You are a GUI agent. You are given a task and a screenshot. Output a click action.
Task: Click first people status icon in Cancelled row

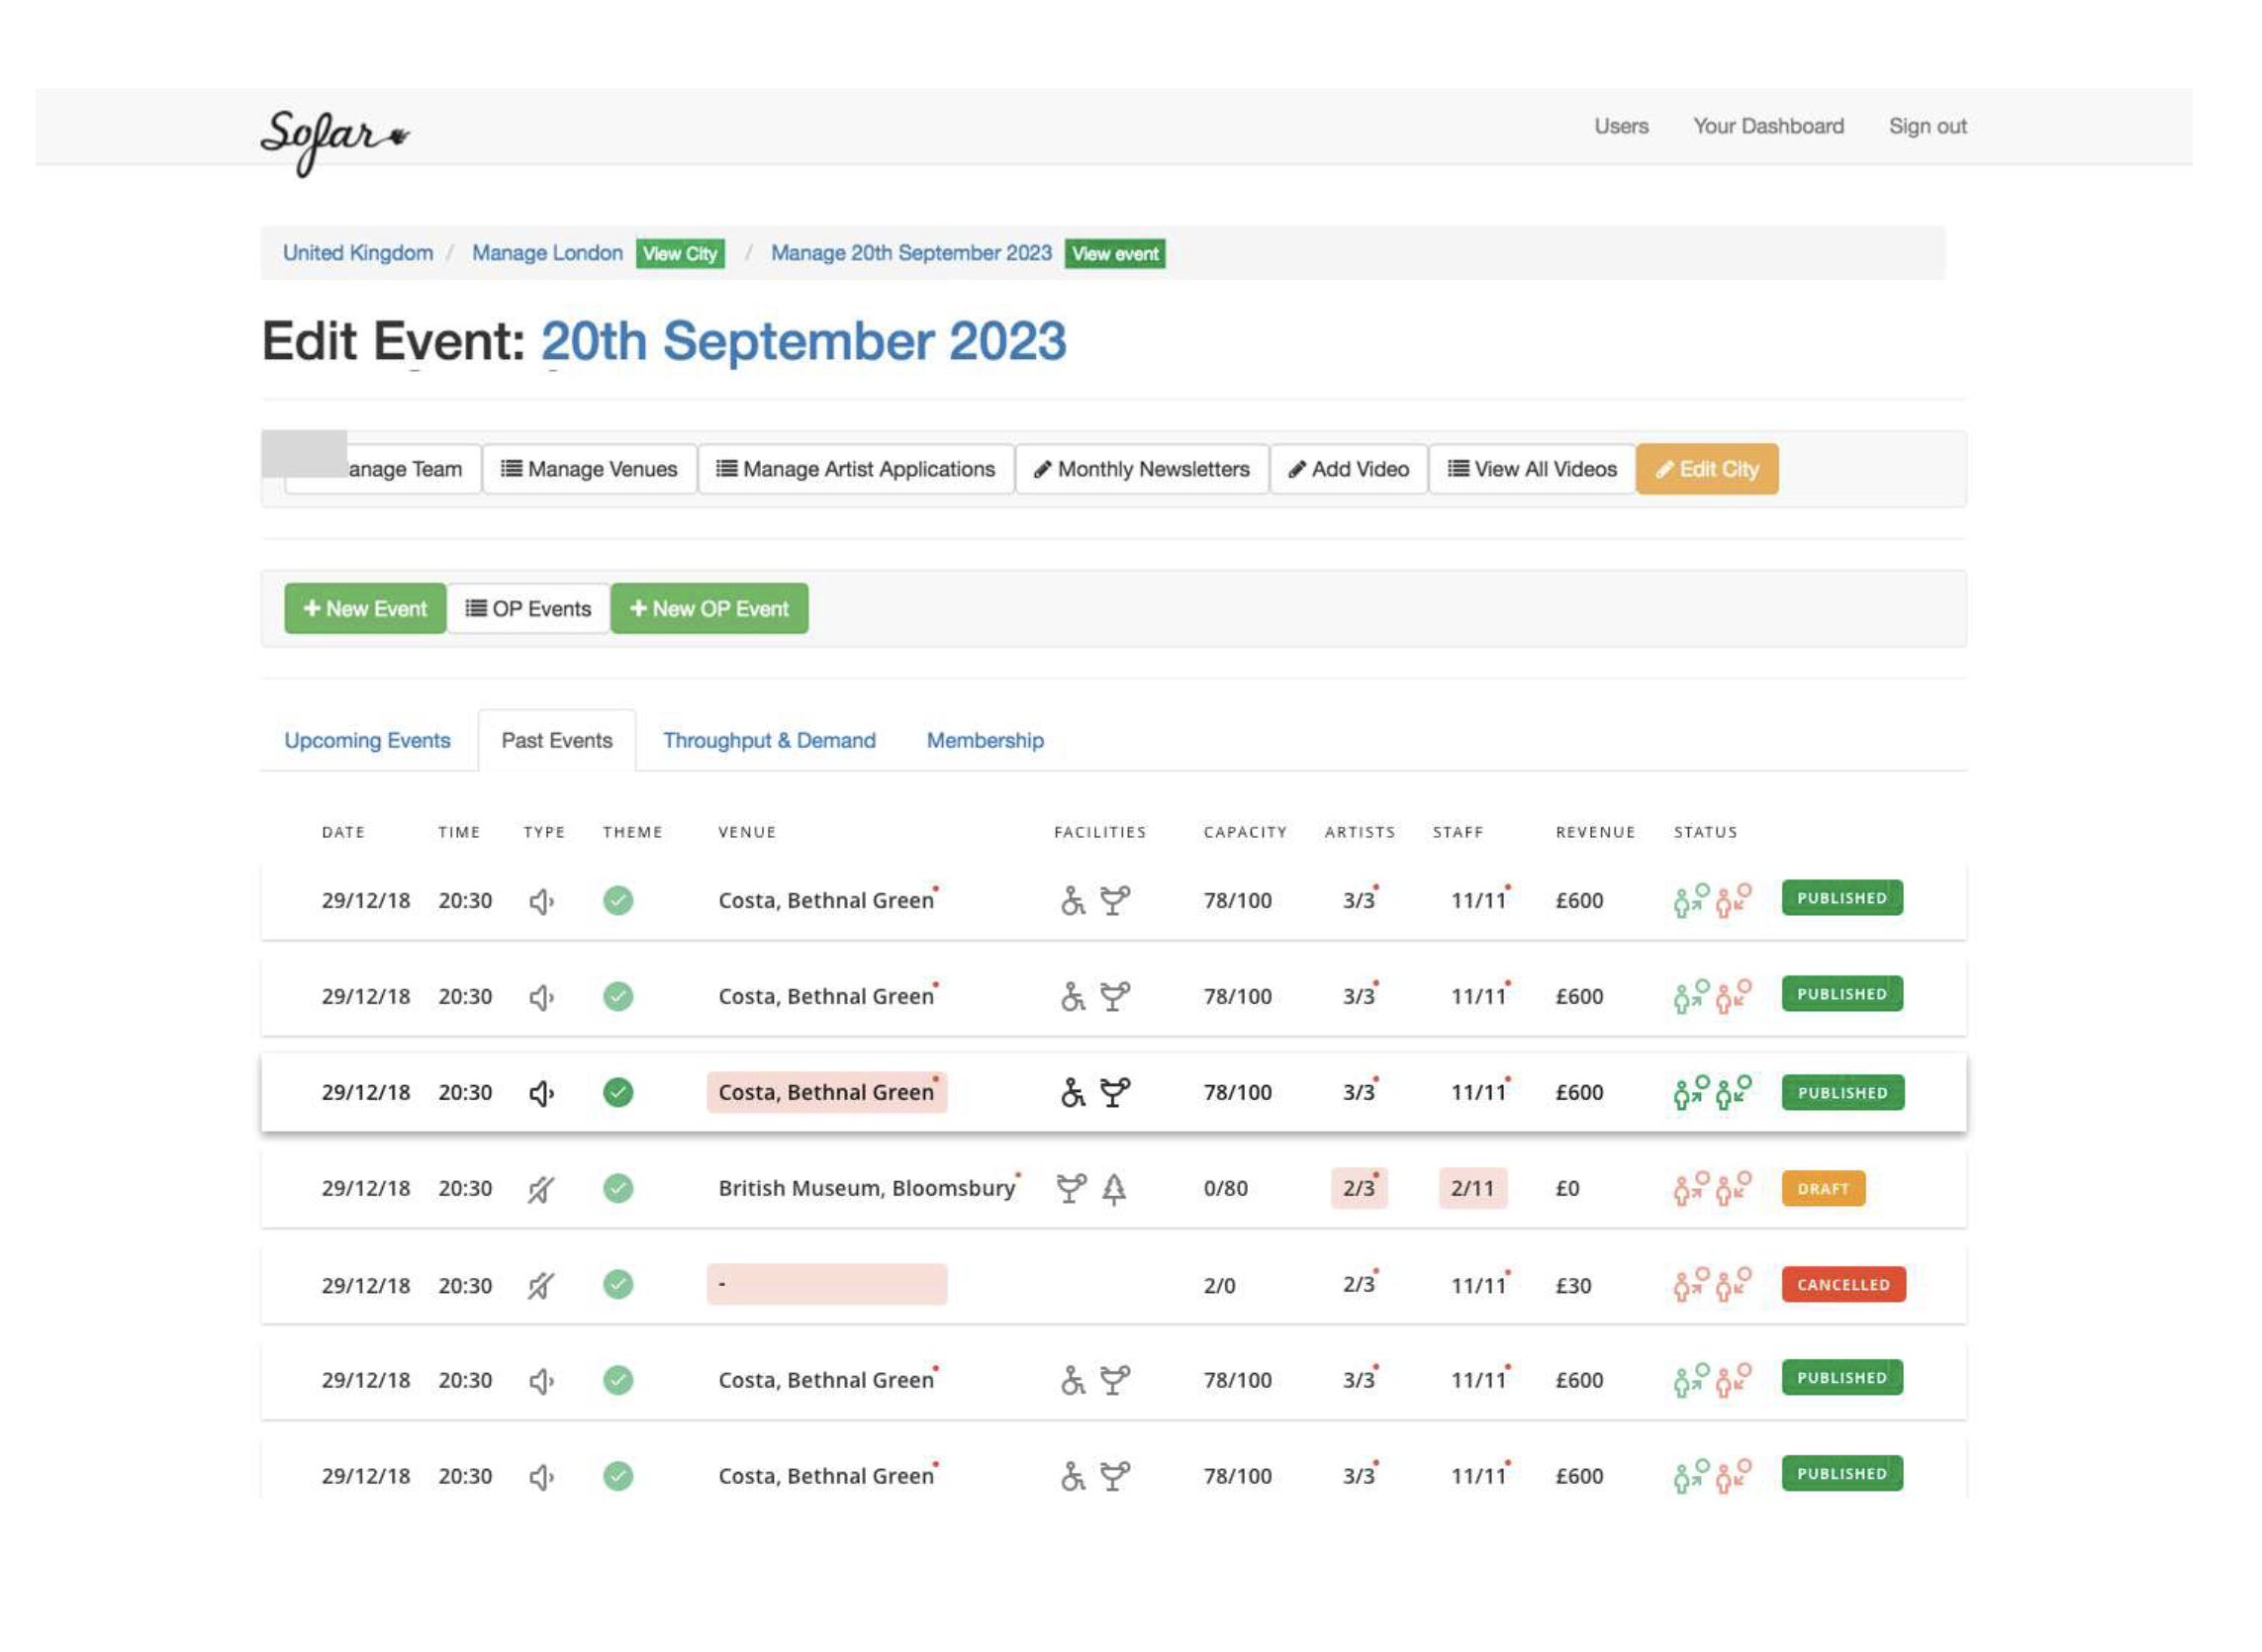click(1692, 1283)
